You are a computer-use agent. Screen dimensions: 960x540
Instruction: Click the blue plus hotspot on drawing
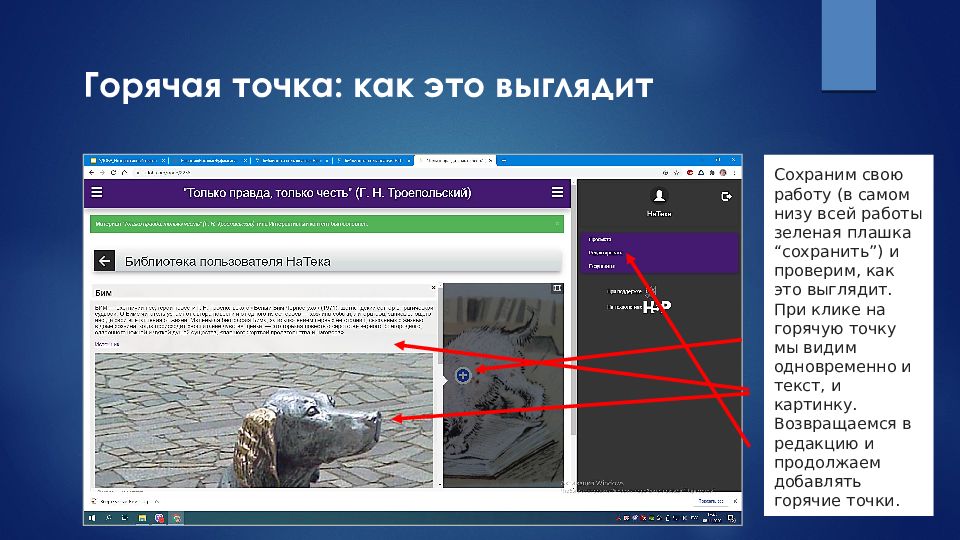462,375
